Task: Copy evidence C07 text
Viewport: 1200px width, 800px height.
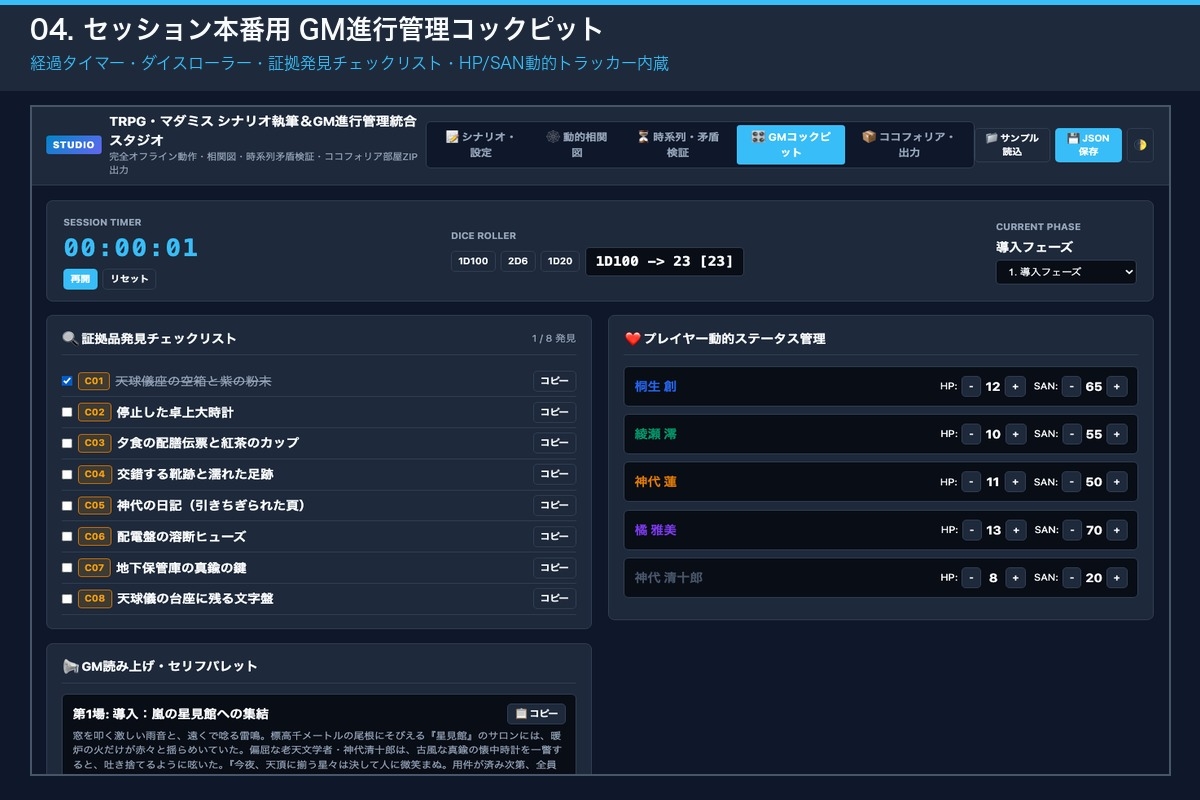Action: [x=554, y=568]
